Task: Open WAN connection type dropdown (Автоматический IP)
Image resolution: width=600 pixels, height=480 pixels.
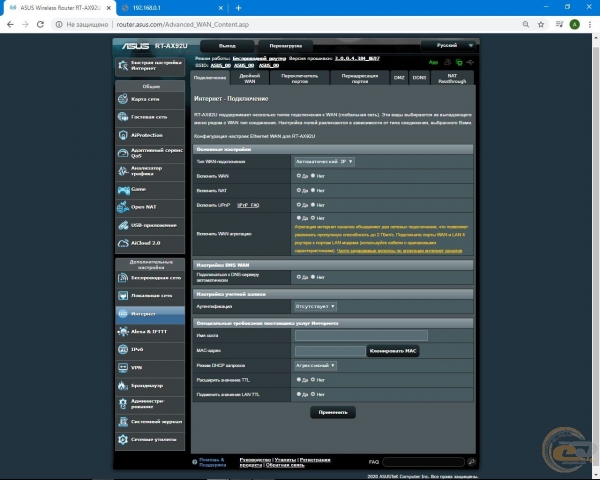Action: point(324,162)
